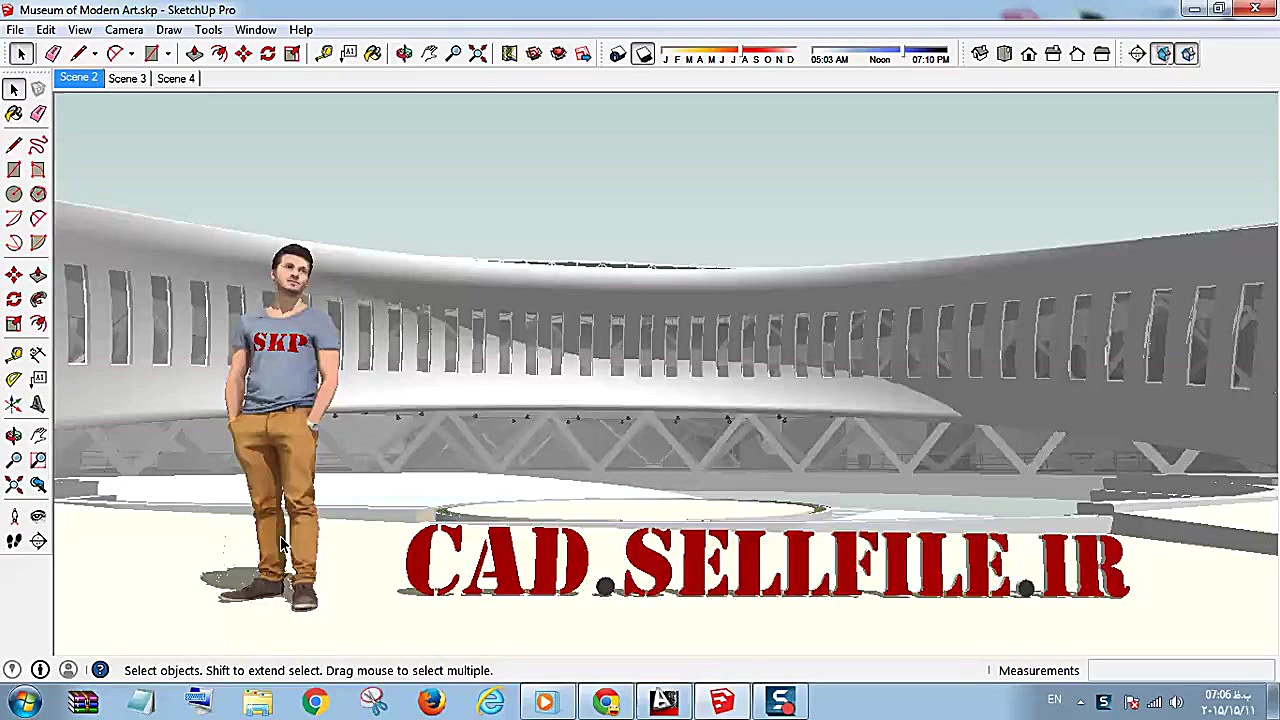Switch to Front view house icon
The image size is (1280, 720).
click(x=1028, y=54)
